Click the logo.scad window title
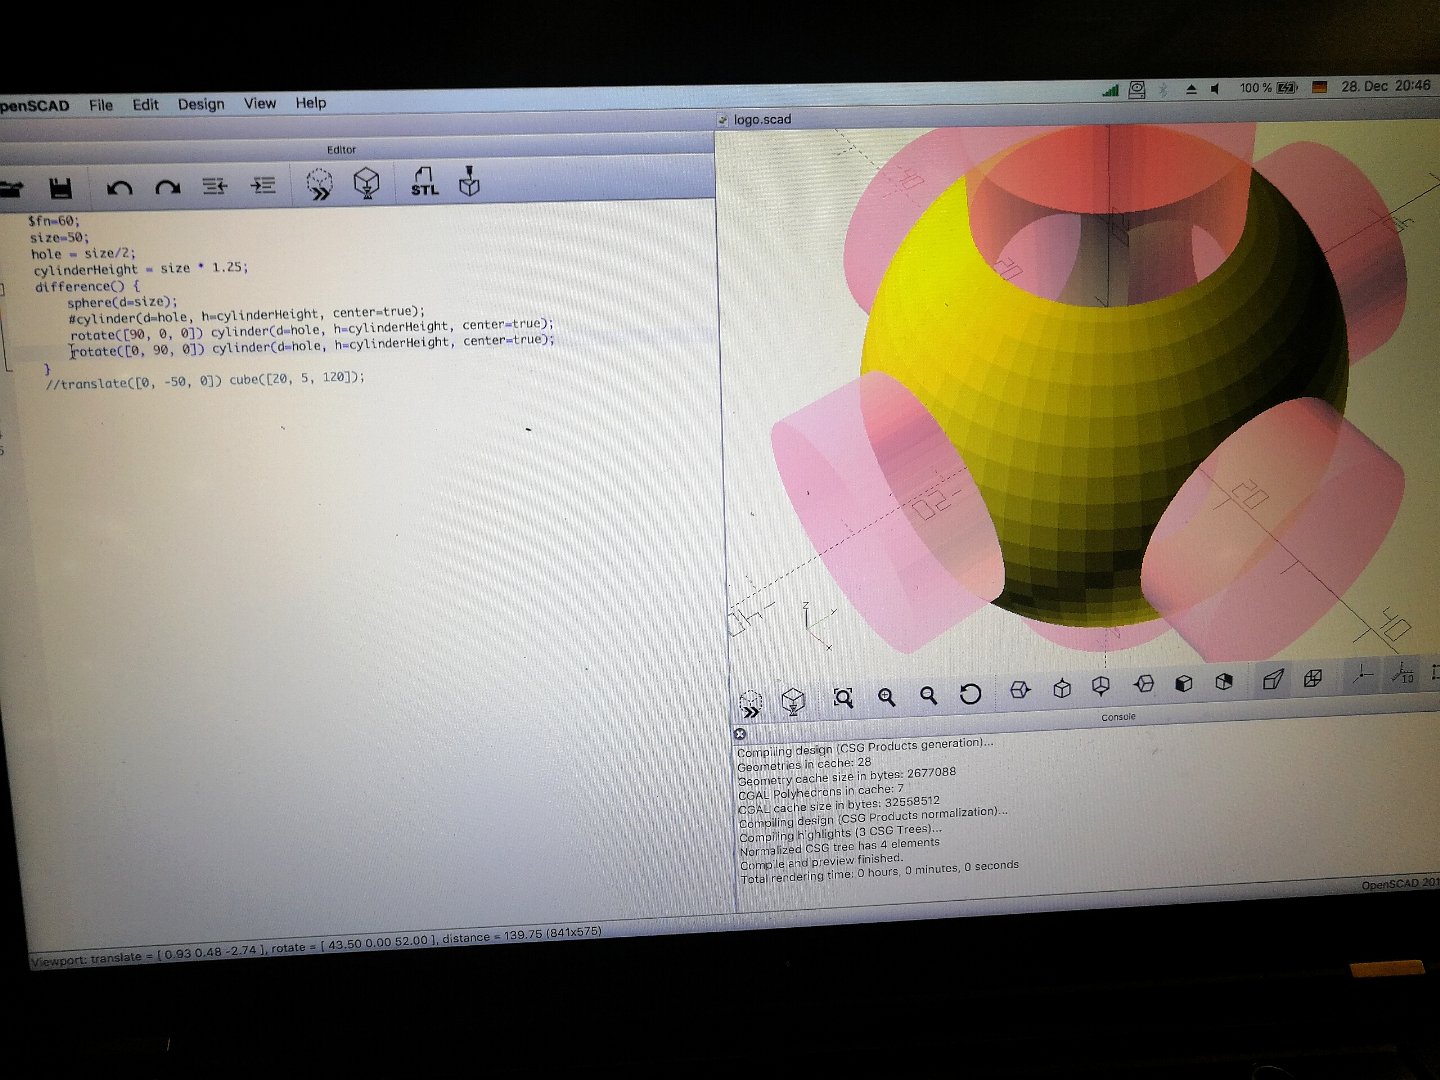The width and height of the screenshot is (1440, 1080). point(762,119)
